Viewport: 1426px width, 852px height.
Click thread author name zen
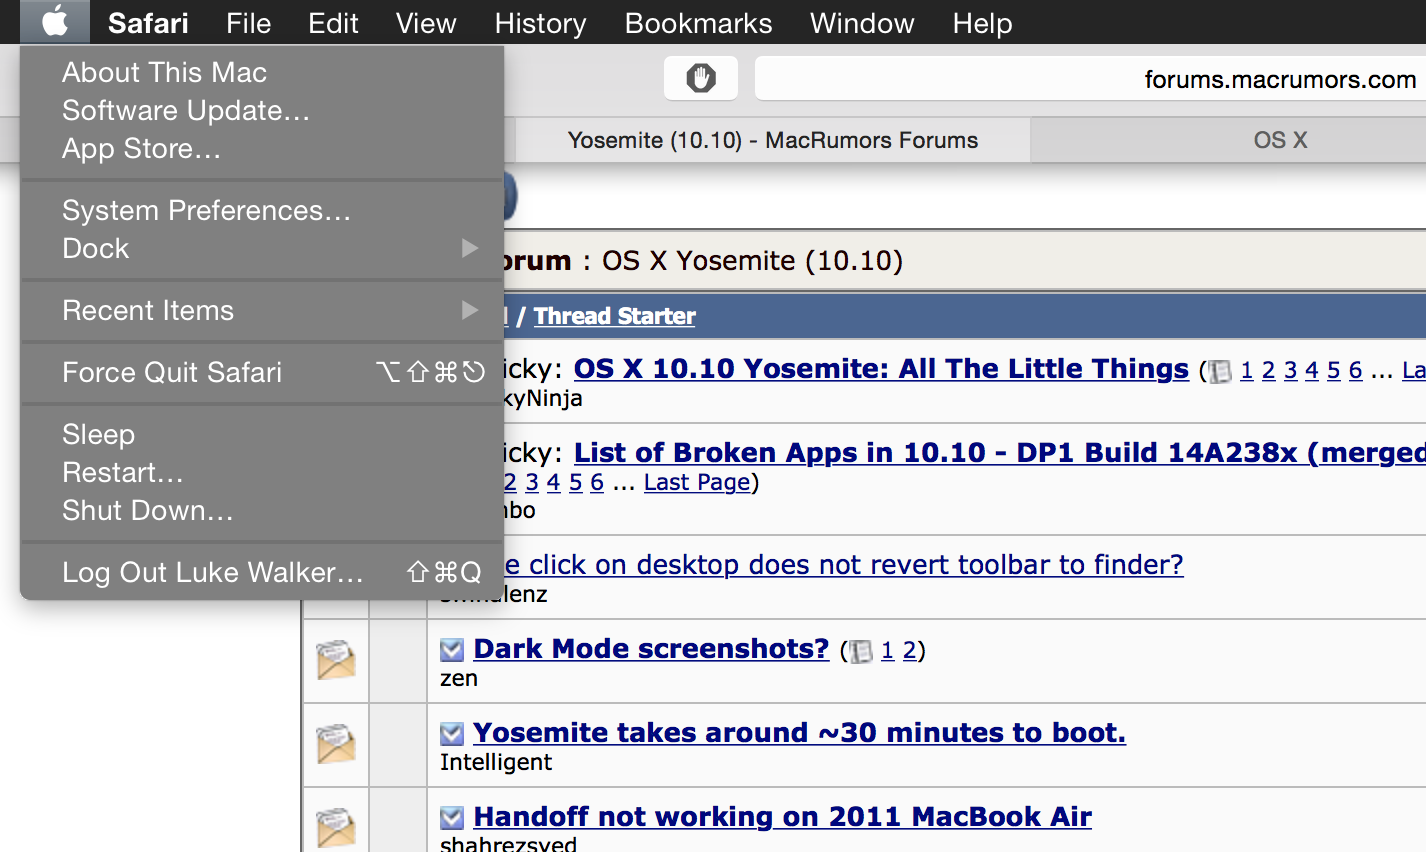coord(459,679)
